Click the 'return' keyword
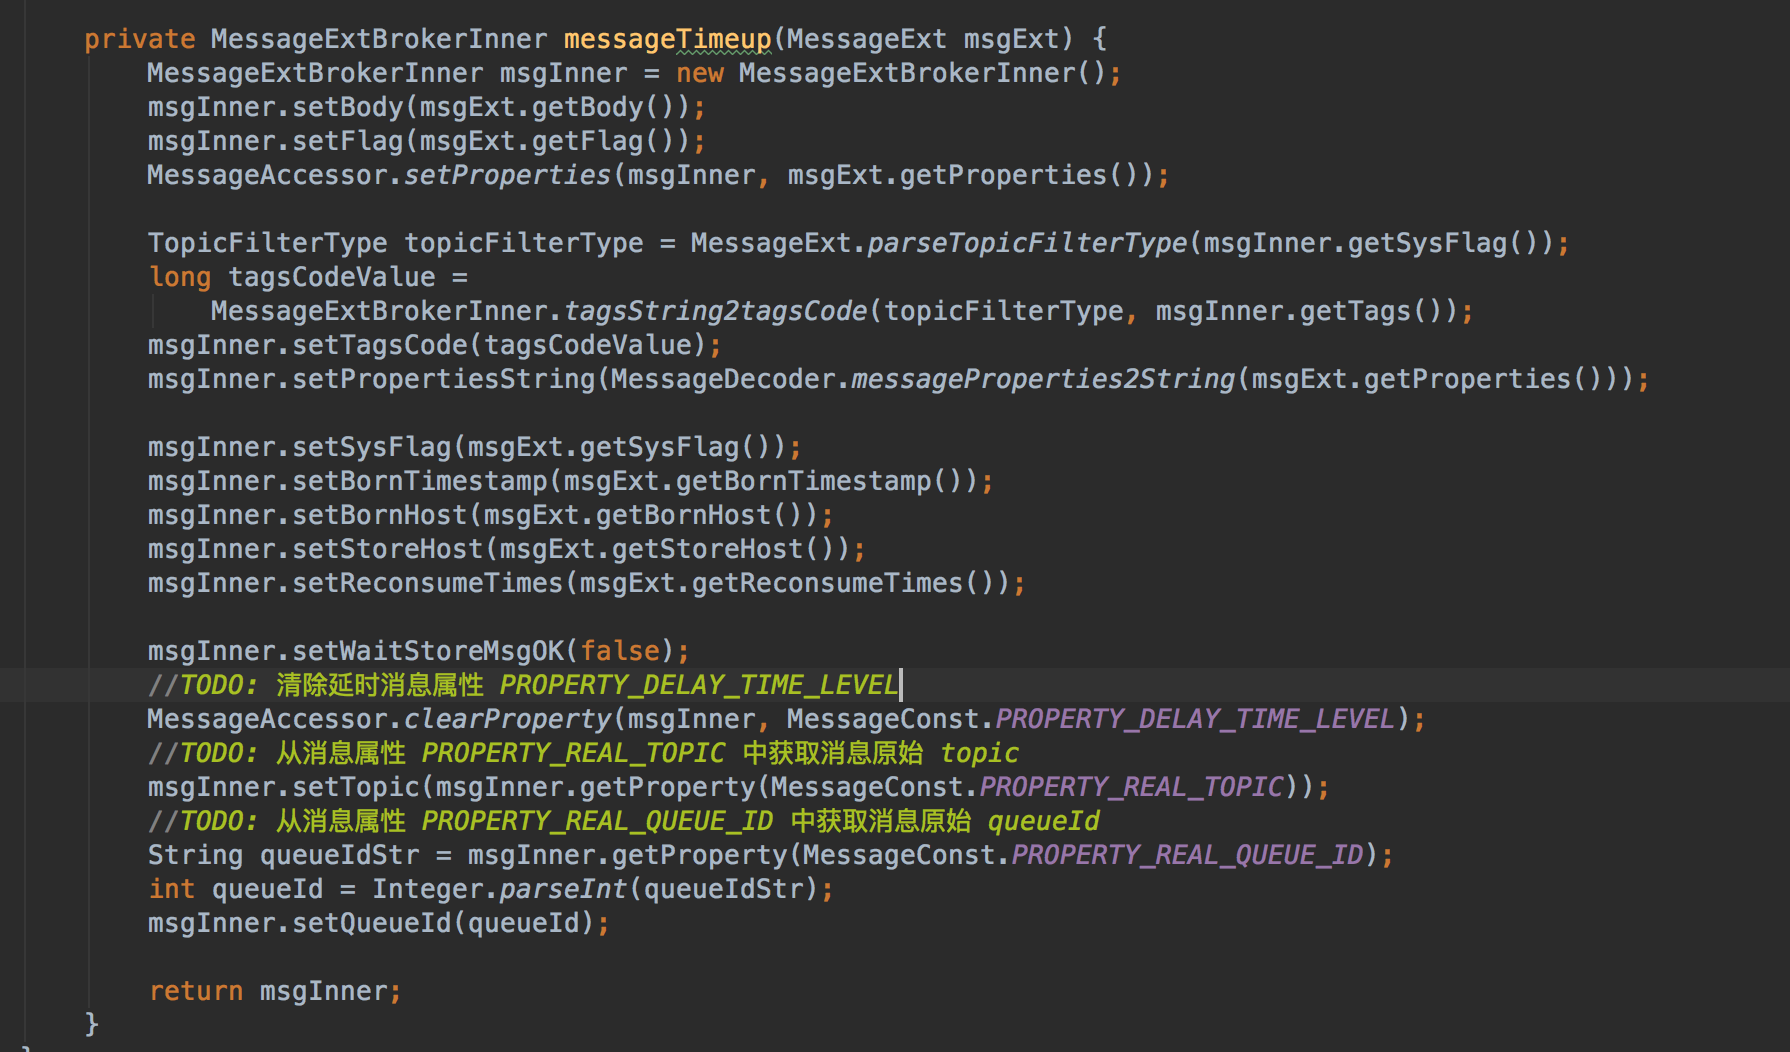Screen dimensions: 1790x1052 [196, 991]
